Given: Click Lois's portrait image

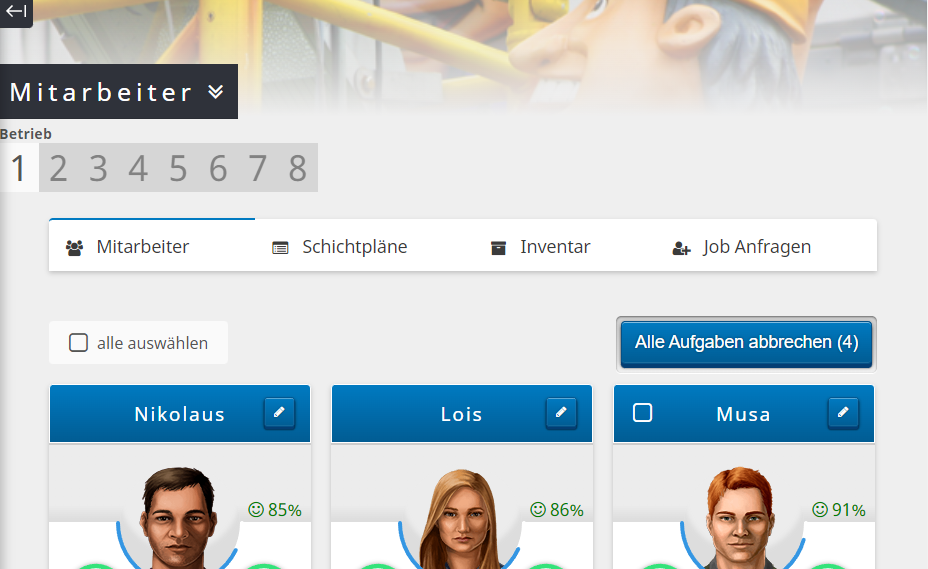Looking at the screenshot, I should pyautogui.click(x=461, y=519).
